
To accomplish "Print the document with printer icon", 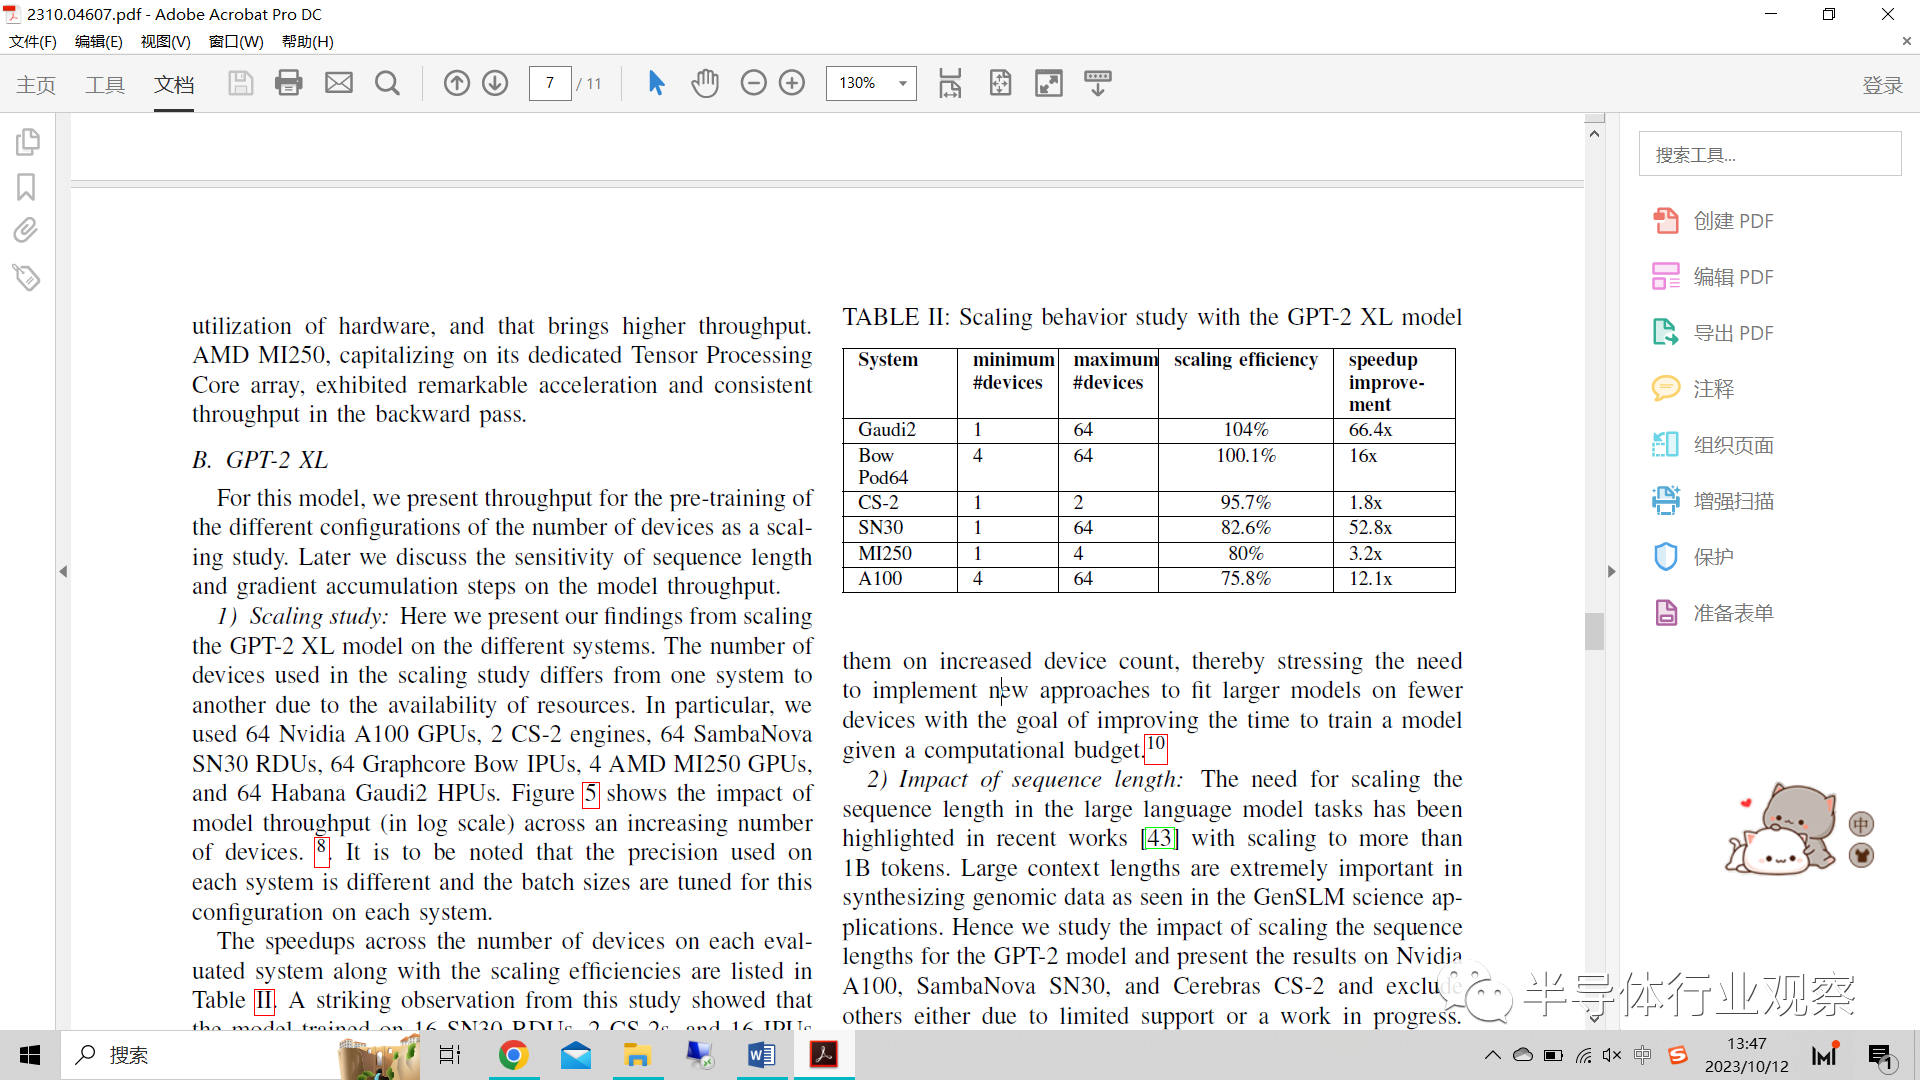I will [x=289, y=83].
